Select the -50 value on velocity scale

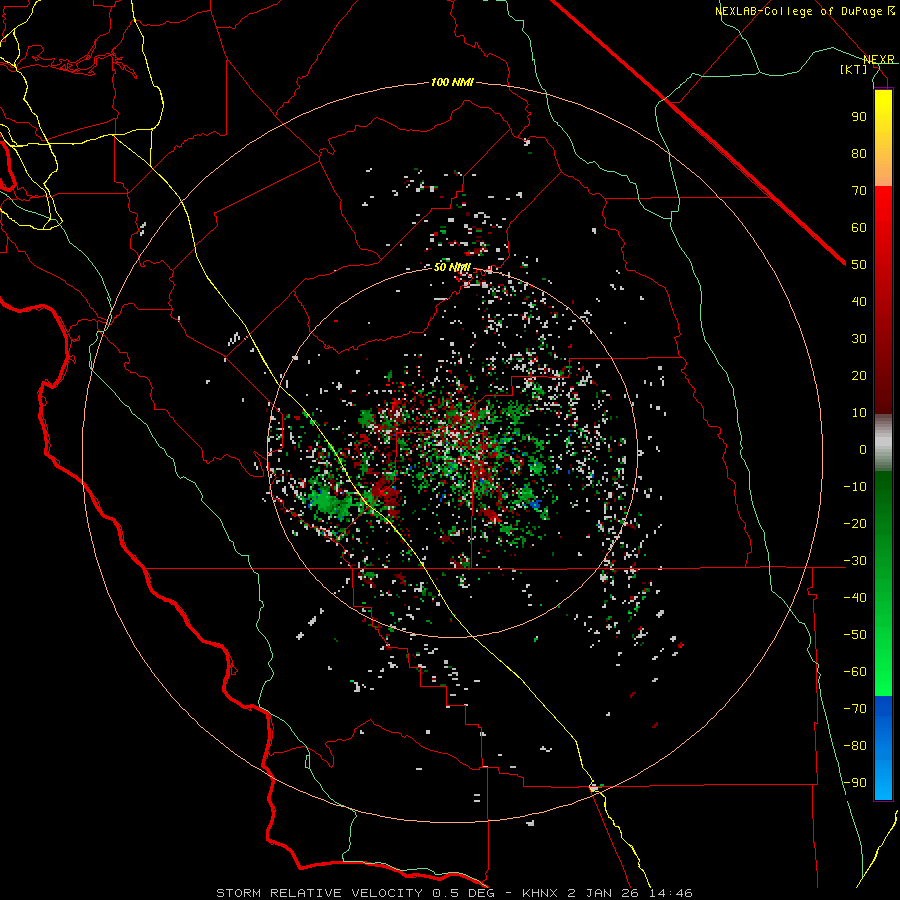(855, 635)
